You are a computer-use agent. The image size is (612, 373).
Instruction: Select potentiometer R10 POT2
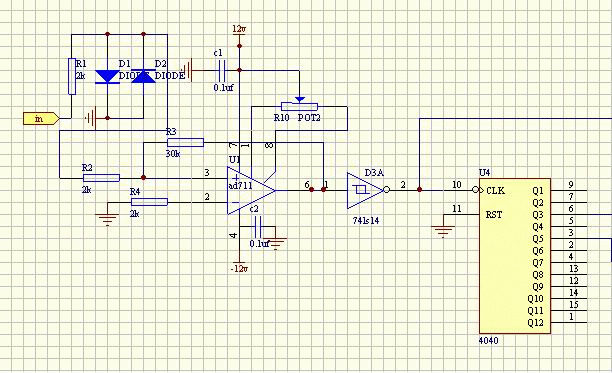click(299, 105)
